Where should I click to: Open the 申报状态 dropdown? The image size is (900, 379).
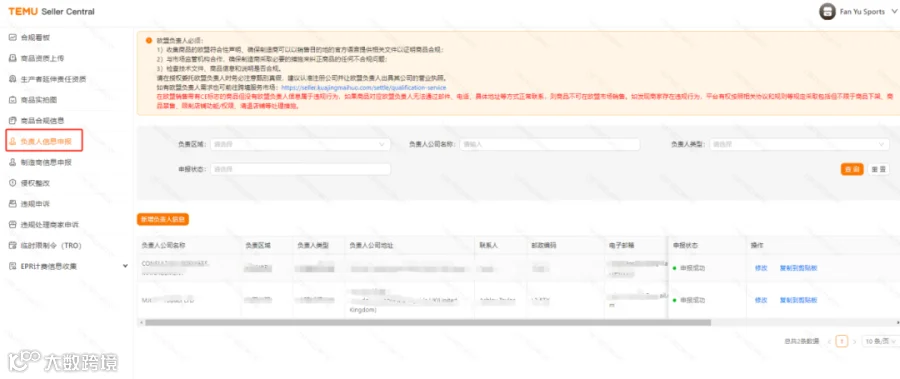[300, 169]
